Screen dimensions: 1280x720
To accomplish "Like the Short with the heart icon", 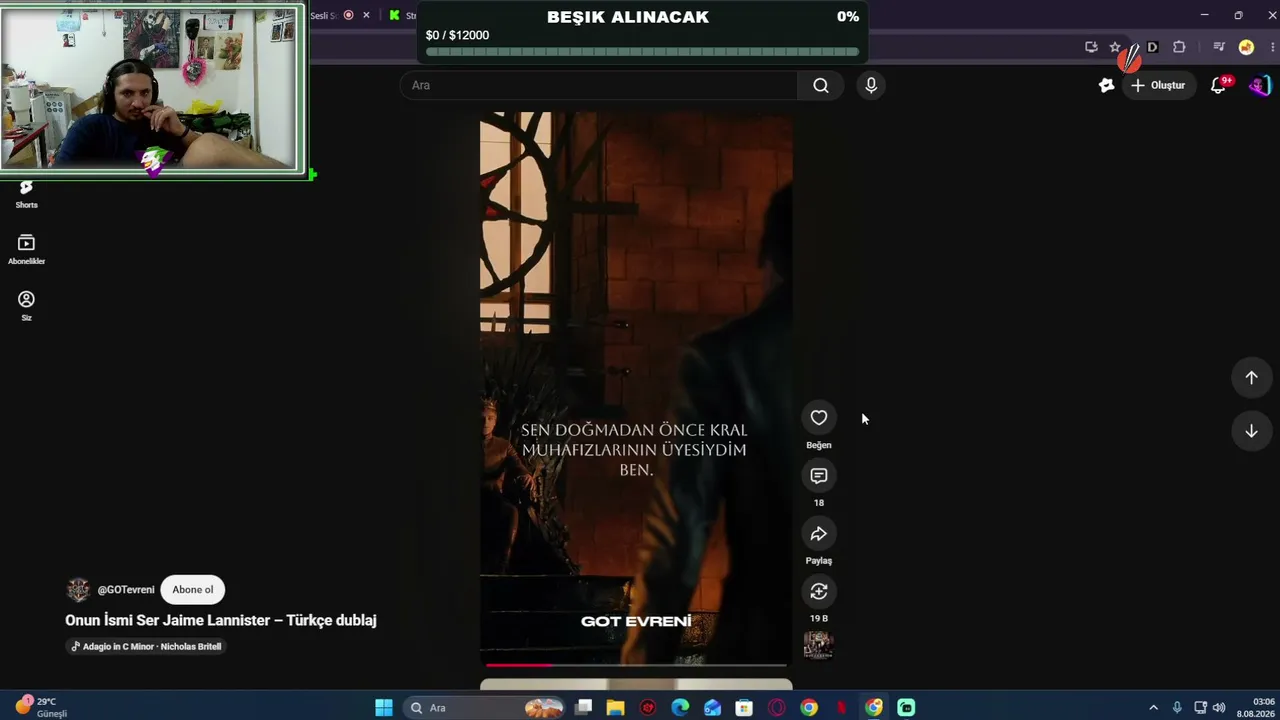I will coord(819,418).
